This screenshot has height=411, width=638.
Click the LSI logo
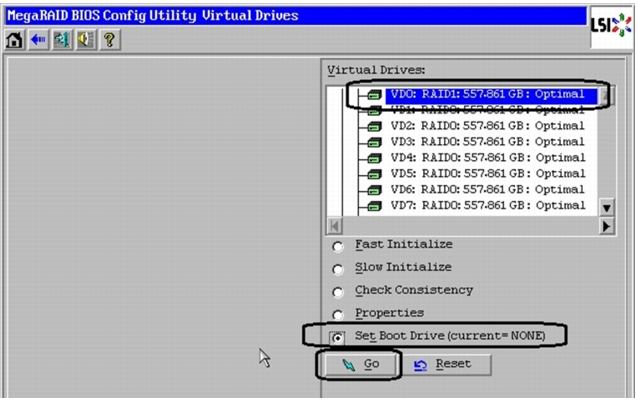[x=610, y=26]
